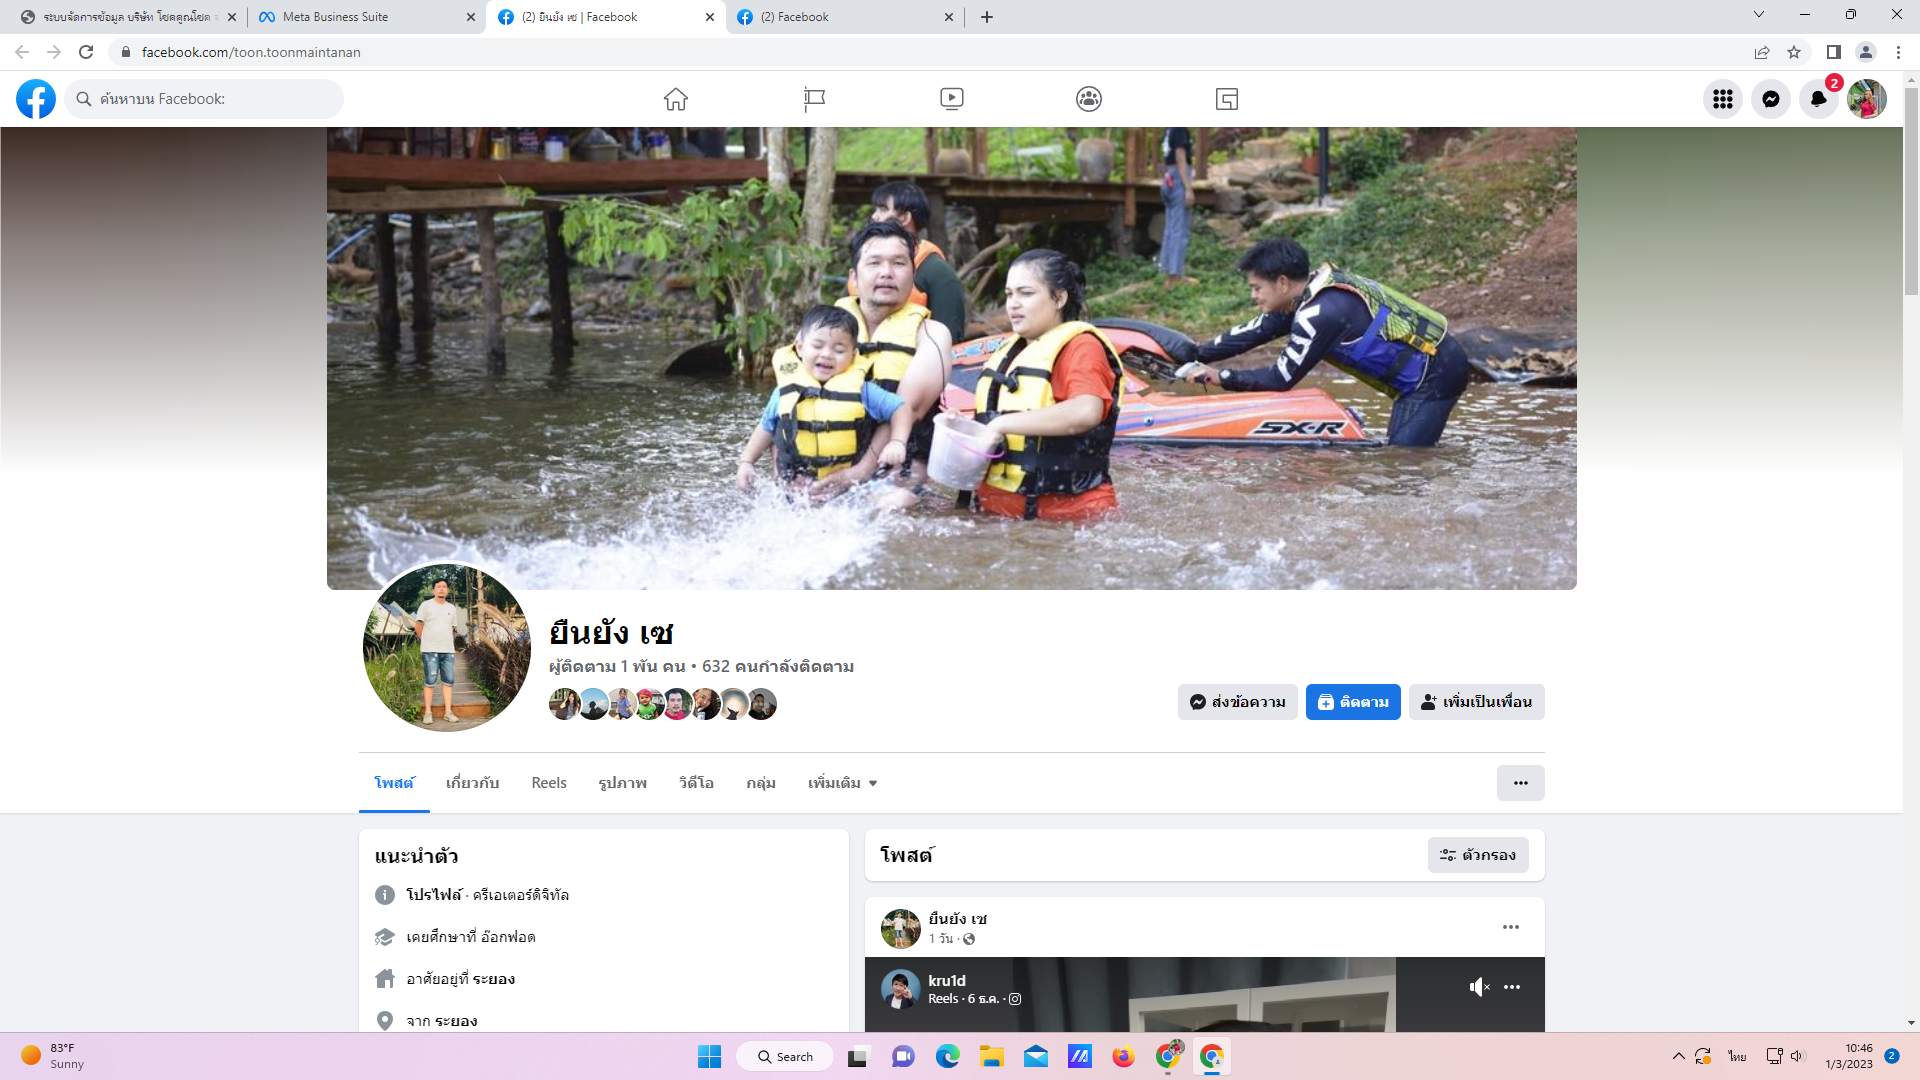
Task: Expand the เพิ่มเติม dropdown tab
Action: (x=842, y=783)
